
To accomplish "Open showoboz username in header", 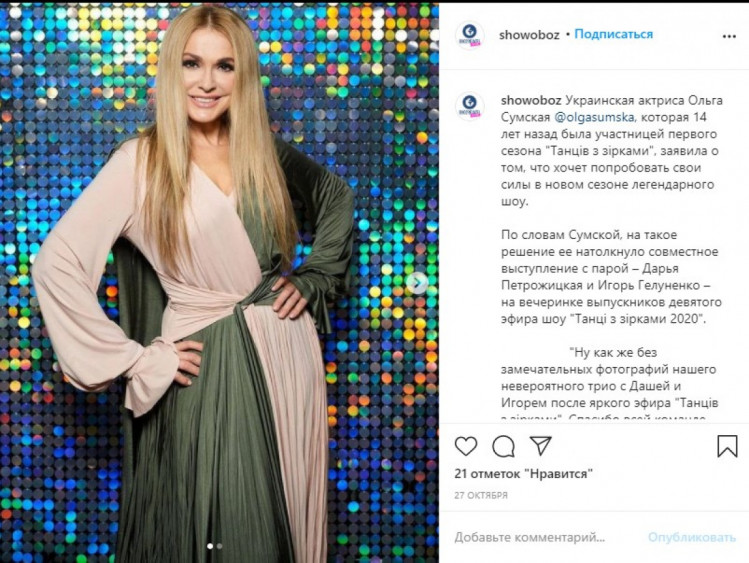I will click(x=529, y=35).
